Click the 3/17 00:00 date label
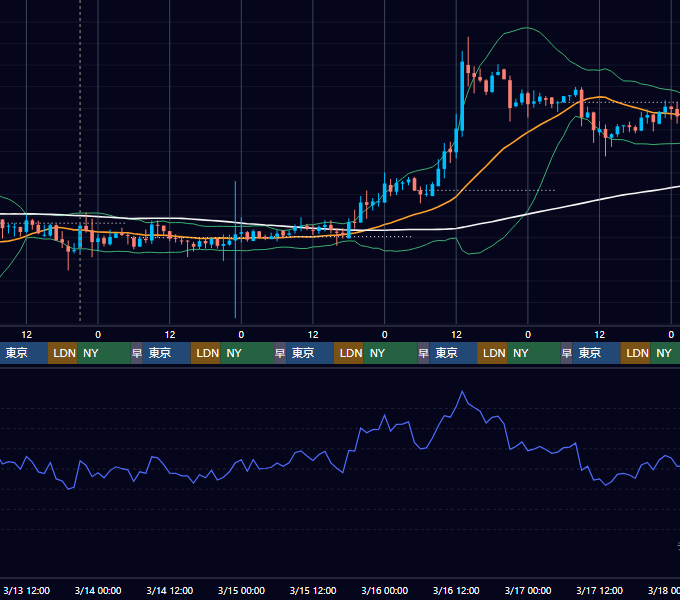 coord(528,590)
